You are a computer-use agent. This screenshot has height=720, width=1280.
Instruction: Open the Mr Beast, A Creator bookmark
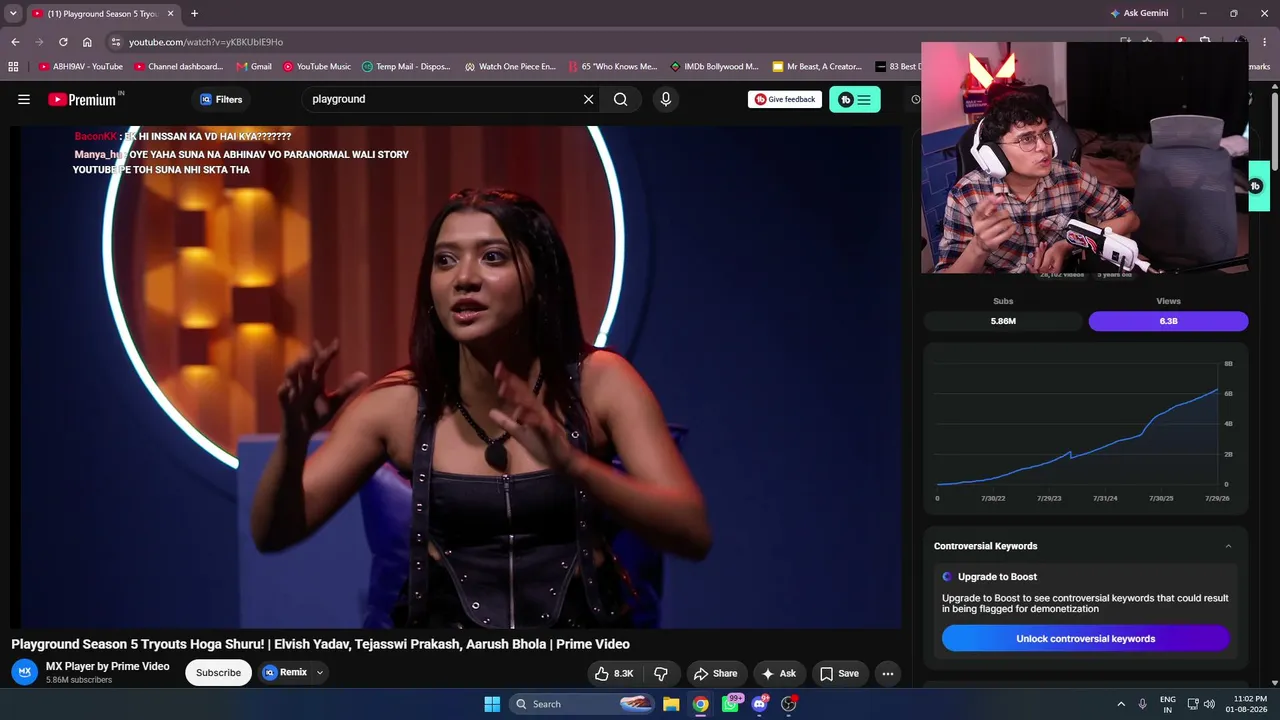click(x=817, y=67)
